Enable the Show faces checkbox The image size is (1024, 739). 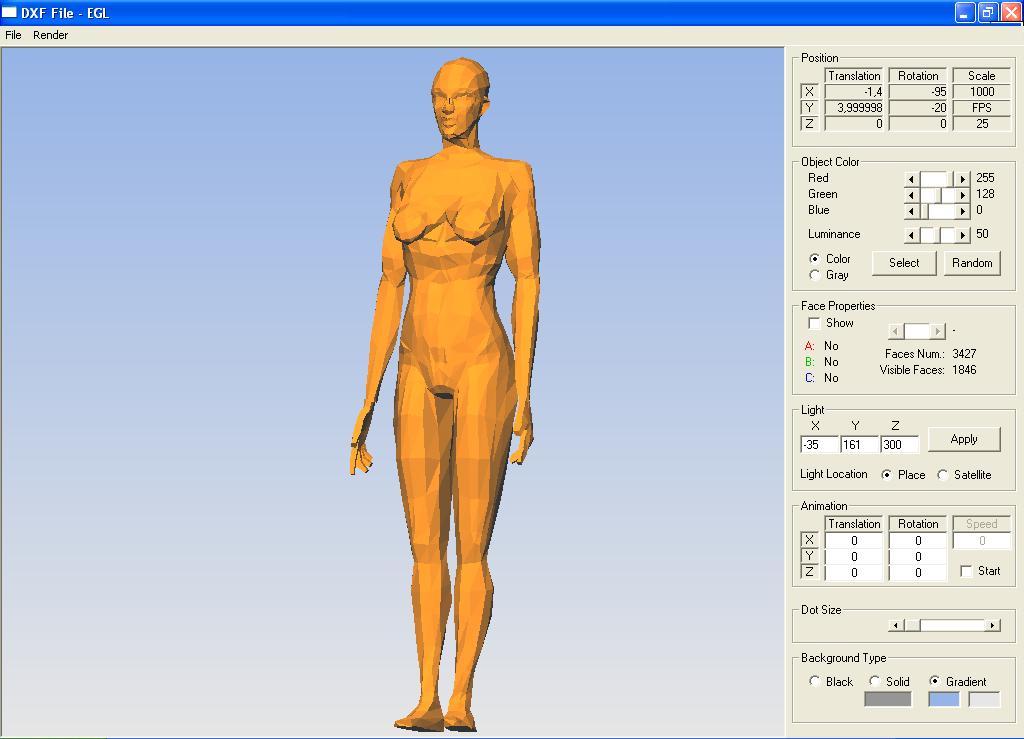(814, 323)
